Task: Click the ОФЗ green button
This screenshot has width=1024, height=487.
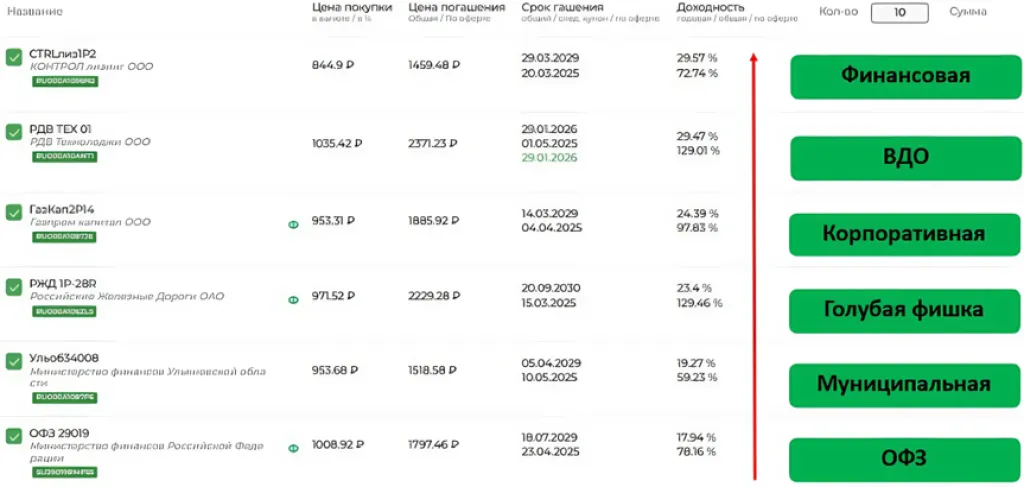Action: (x=906, y=459)
